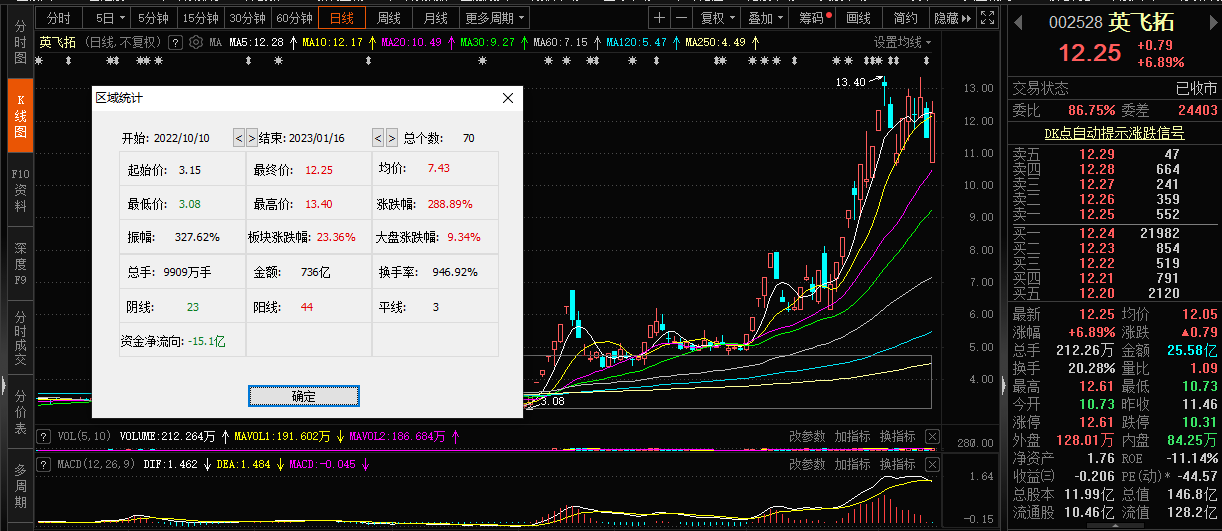Close the VOL indicator panel with X icon

point(932,436)
